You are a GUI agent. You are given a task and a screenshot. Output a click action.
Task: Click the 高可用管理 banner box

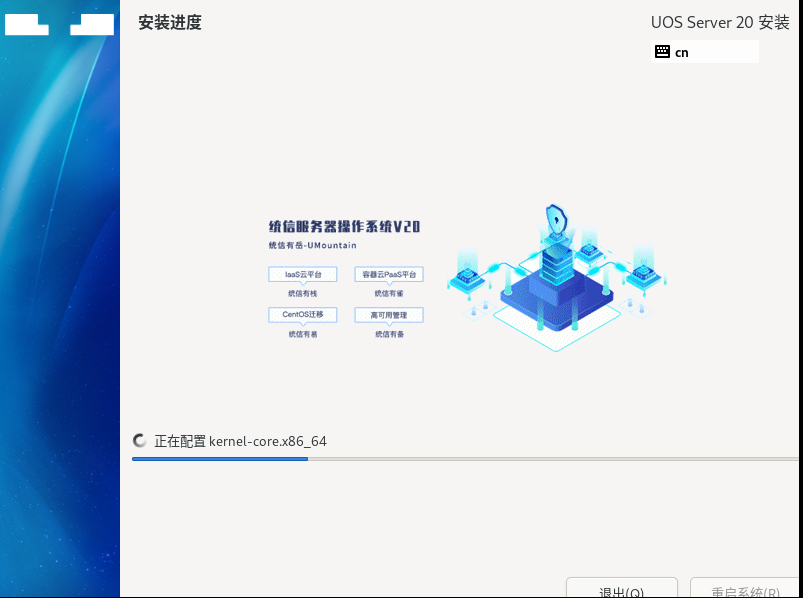(x=389, y=315)
